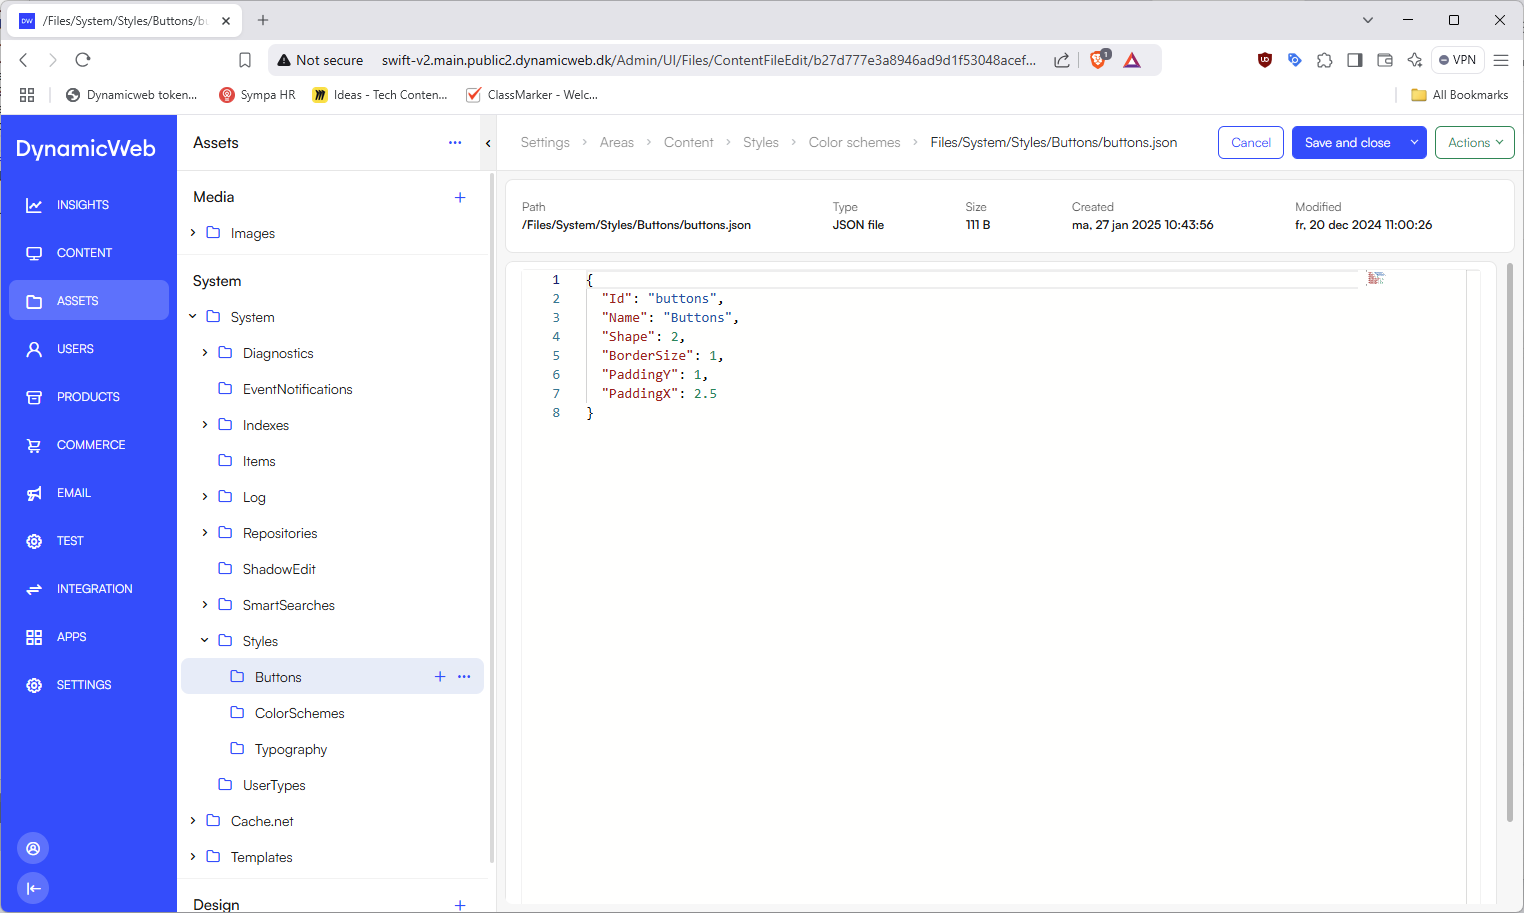Click the plus icon beside Media
The height and width of the screenshot is (913, 1524).
point(460,198)
